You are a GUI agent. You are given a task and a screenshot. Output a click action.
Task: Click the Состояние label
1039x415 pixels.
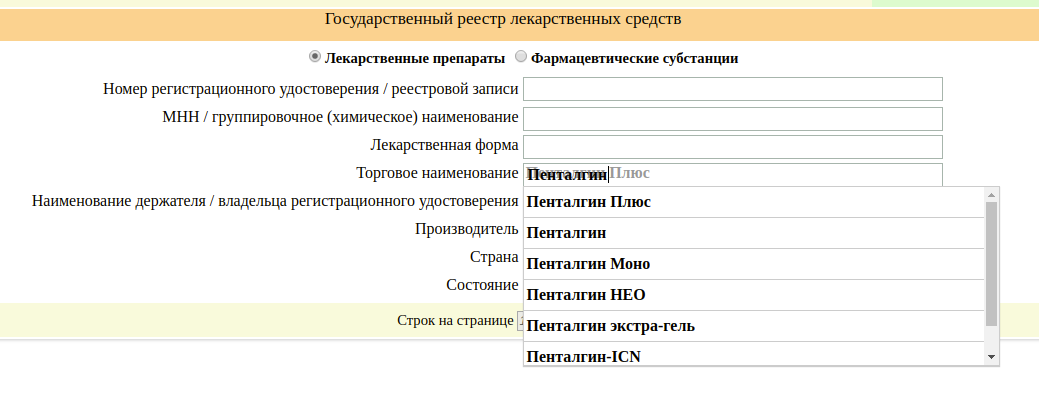(482, 285)
